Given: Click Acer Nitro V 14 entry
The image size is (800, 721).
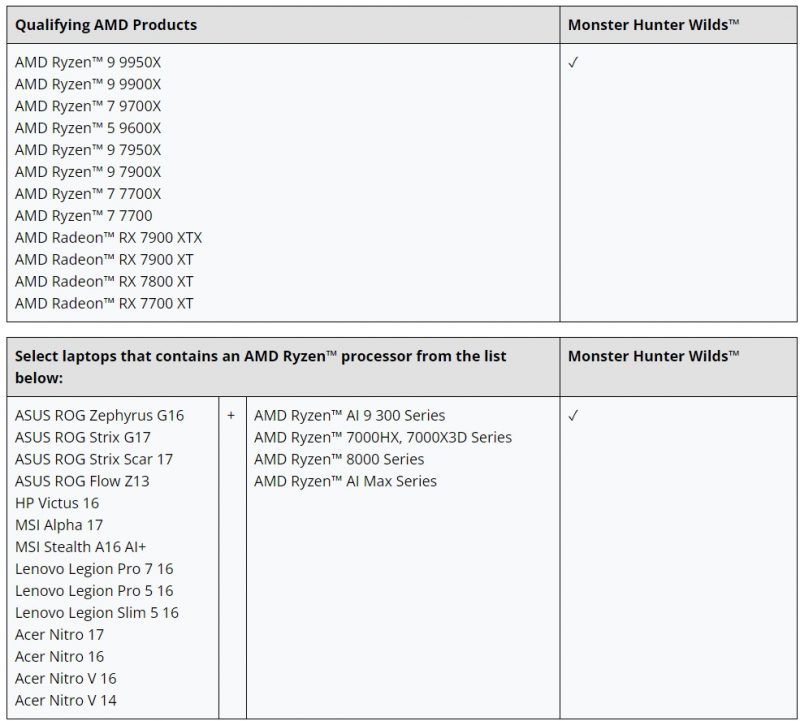Looking at the screenshot, I should (66, 701).
